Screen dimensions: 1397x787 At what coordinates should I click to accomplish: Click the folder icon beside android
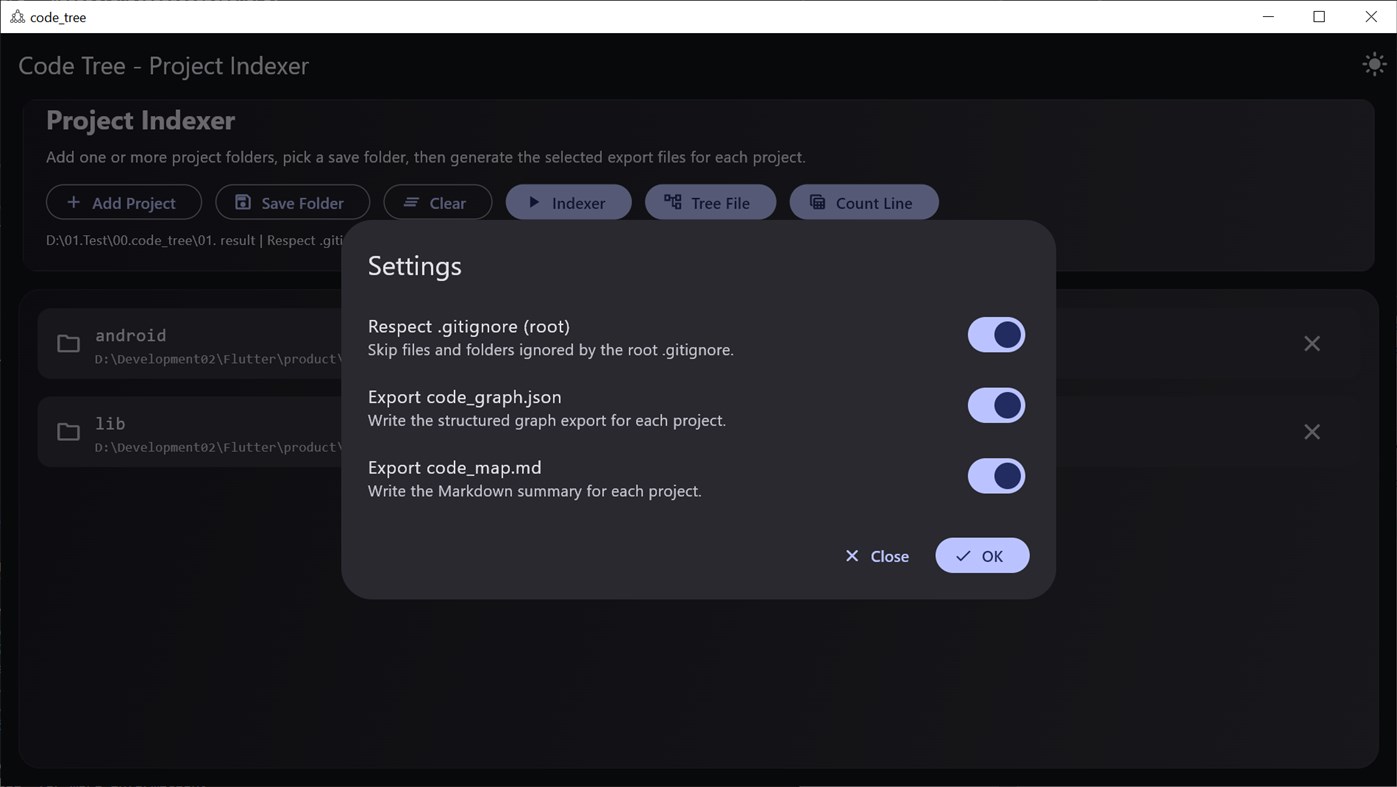(68, 344)
